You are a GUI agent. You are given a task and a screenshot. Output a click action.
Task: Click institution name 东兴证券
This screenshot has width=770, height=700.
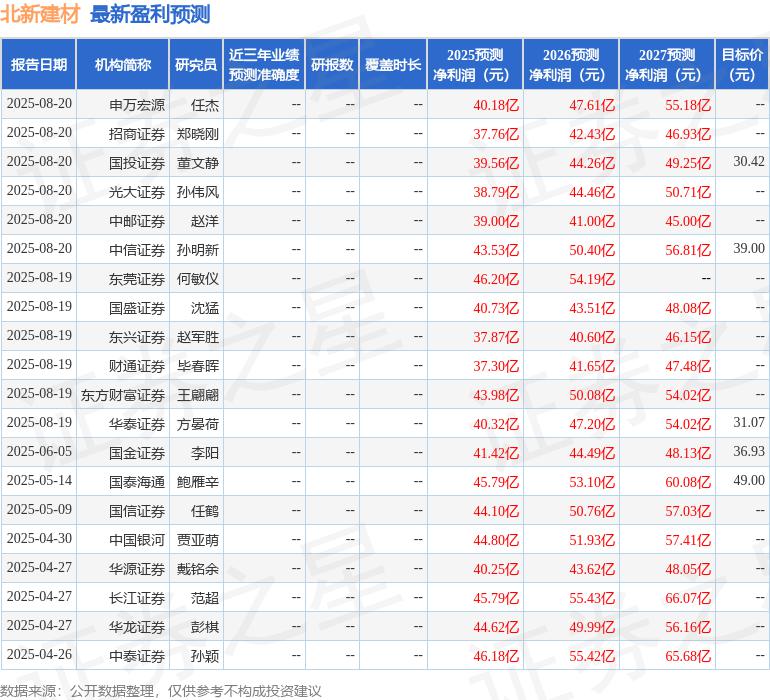pos(137,336)
